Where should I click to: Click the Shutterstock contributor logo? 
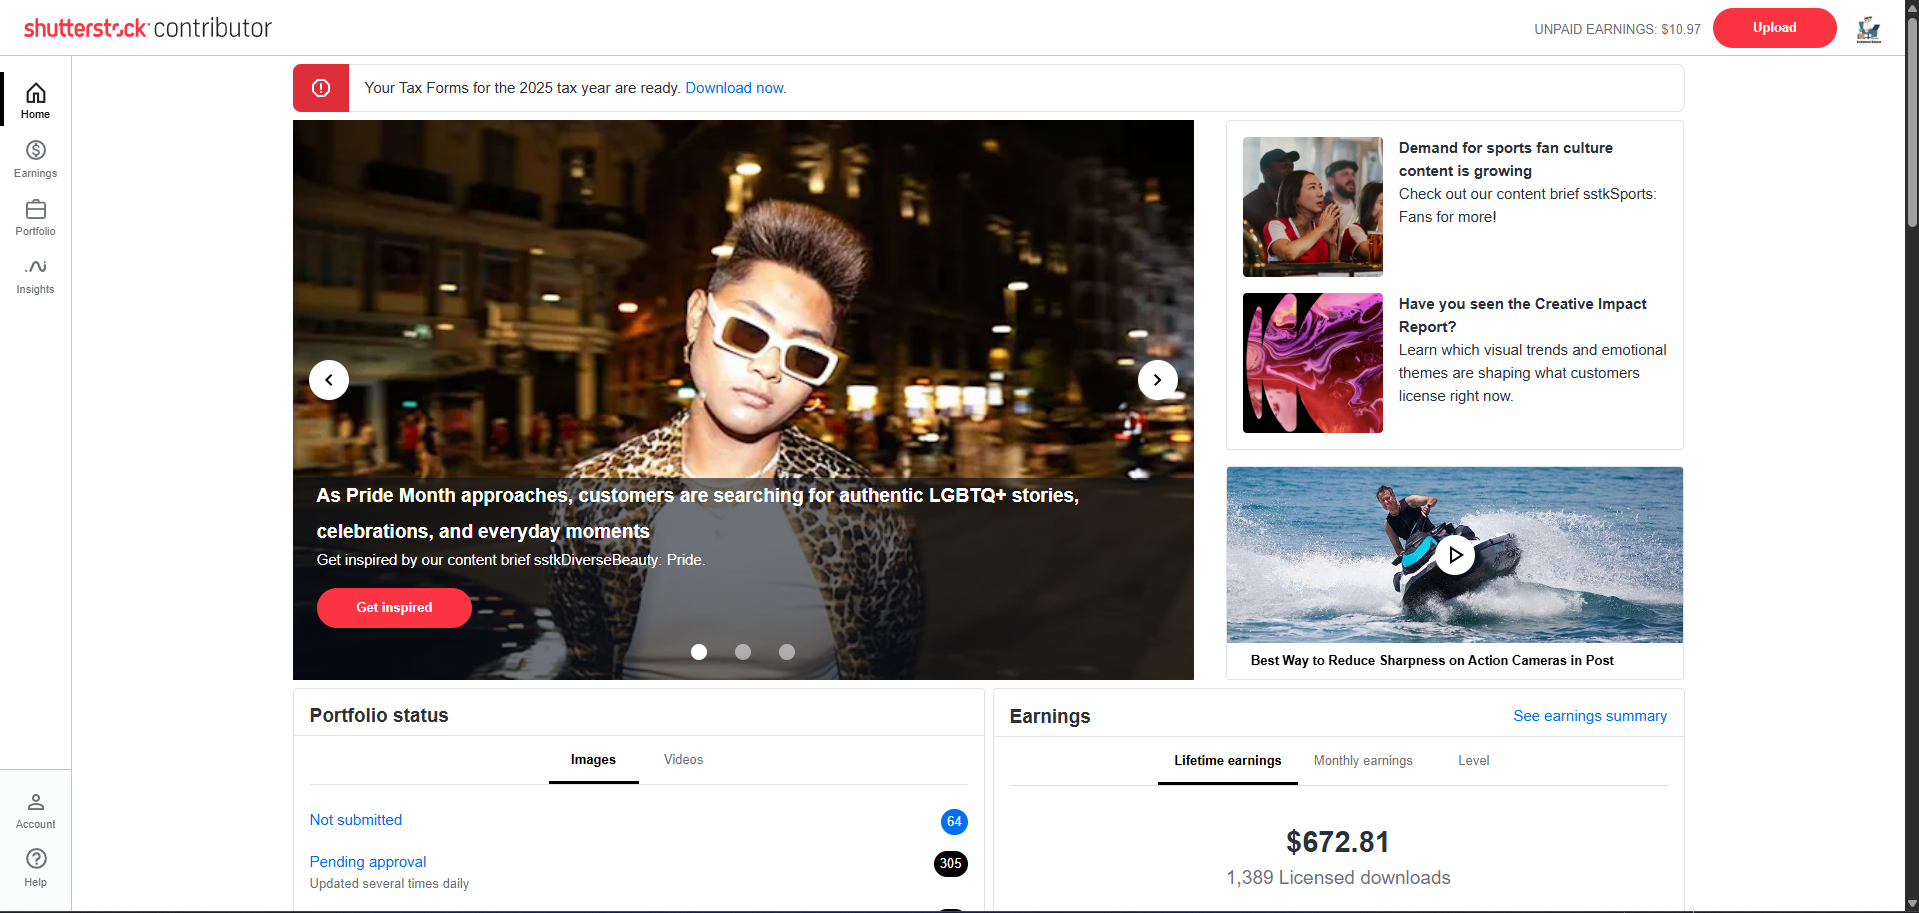tap(147, 28)
